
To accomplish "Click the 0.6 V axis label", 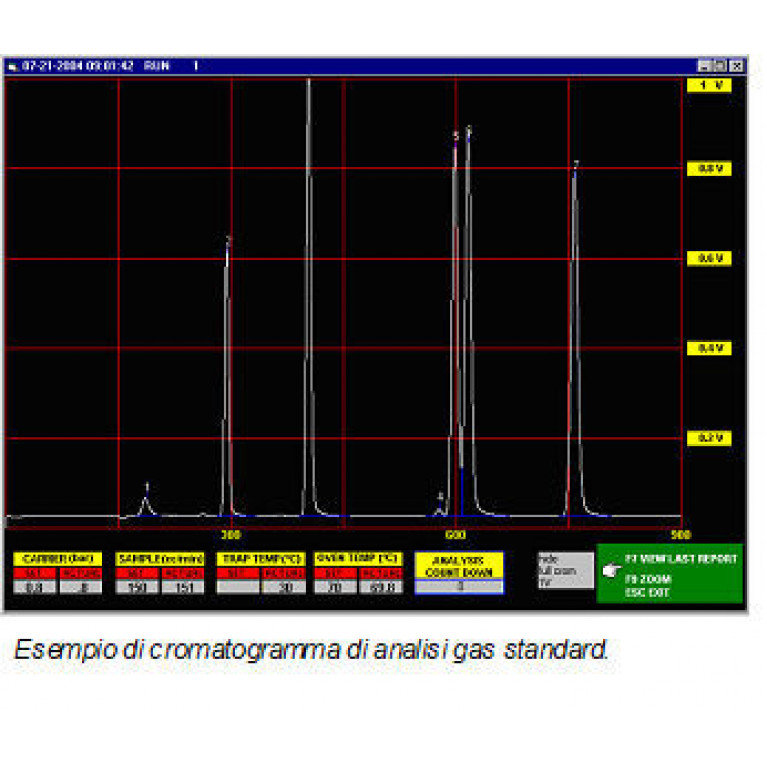I will pyautogui.click(x=709, y=258).
